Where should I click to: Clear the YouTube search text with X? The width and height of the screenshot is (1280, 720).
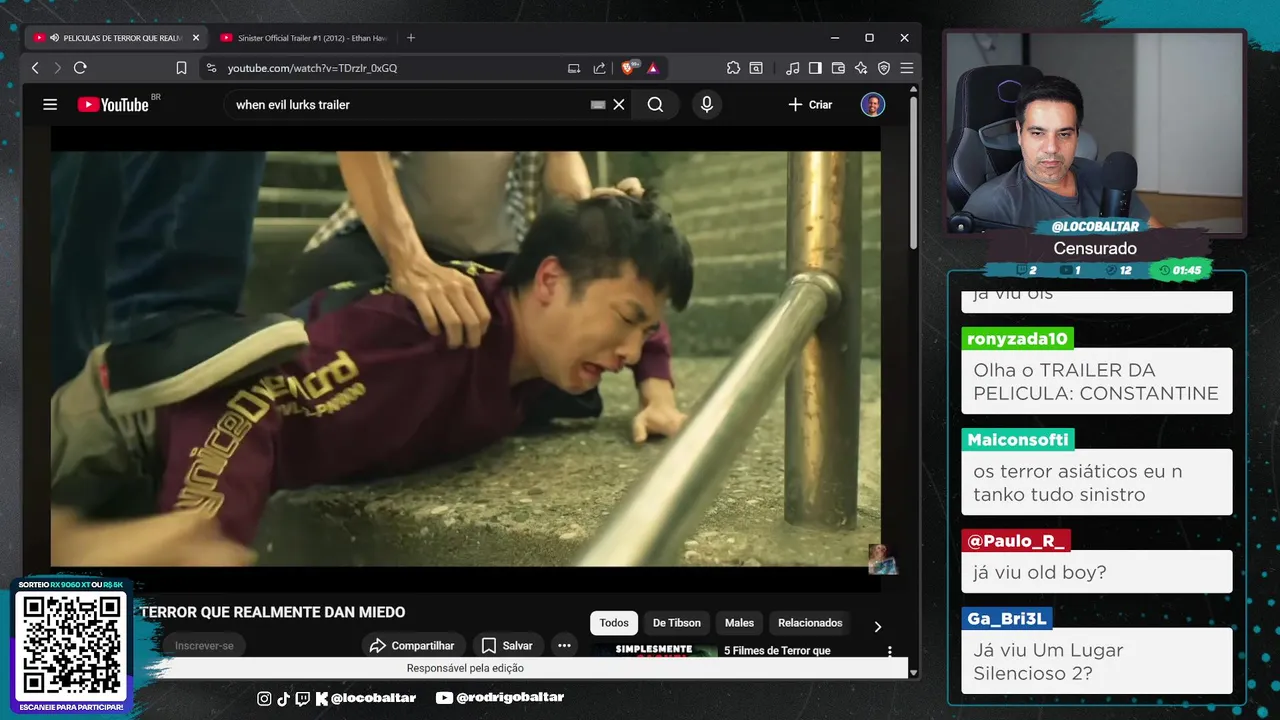click(x=619, y=104)
